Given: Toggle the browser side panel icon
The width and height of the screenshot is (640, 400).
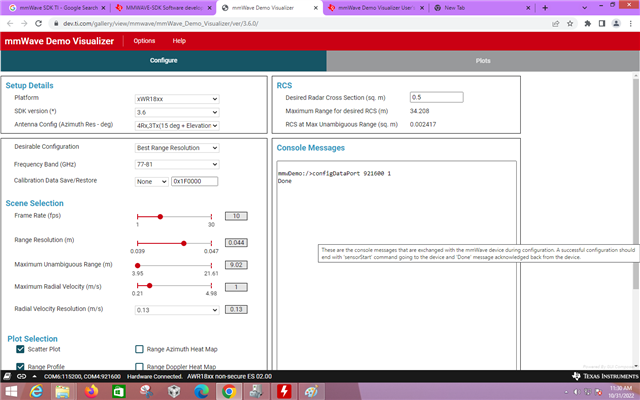Looking at the screenshot, I should 602,24.
